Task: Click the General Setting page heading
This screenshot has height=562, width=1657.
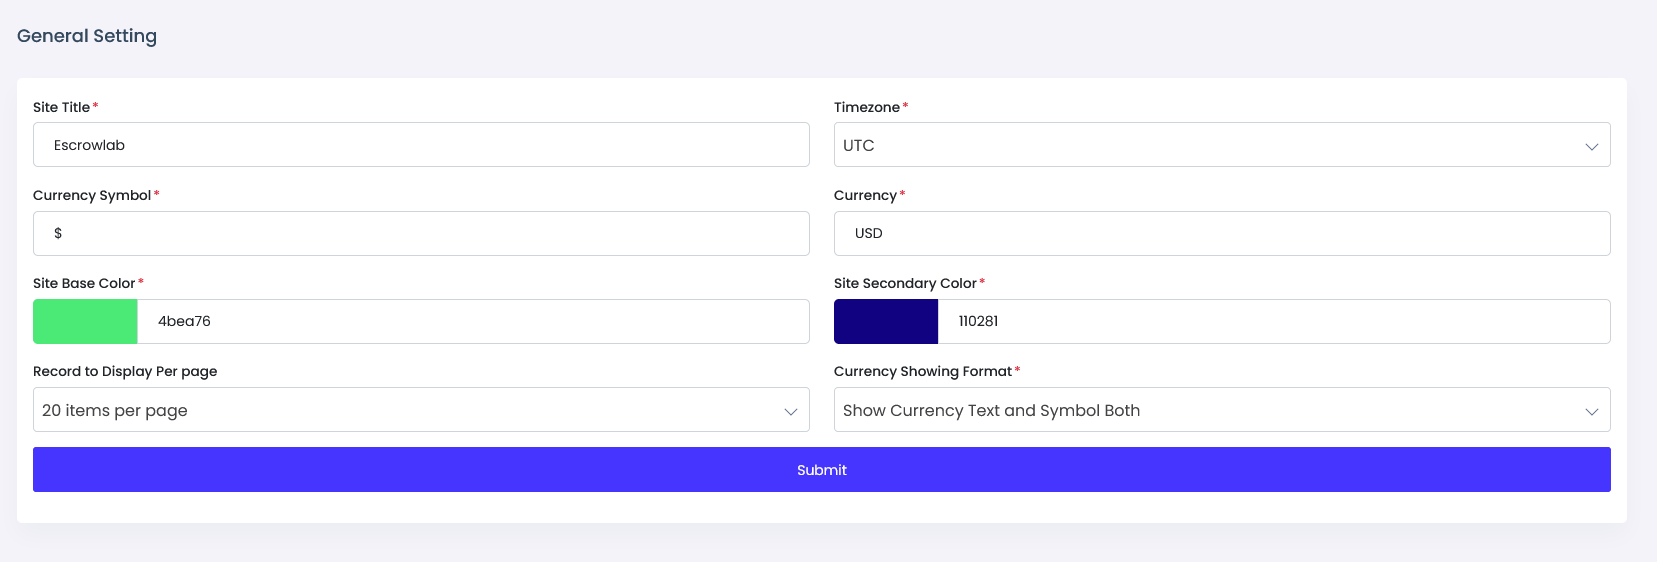Action: click(87, 36)
